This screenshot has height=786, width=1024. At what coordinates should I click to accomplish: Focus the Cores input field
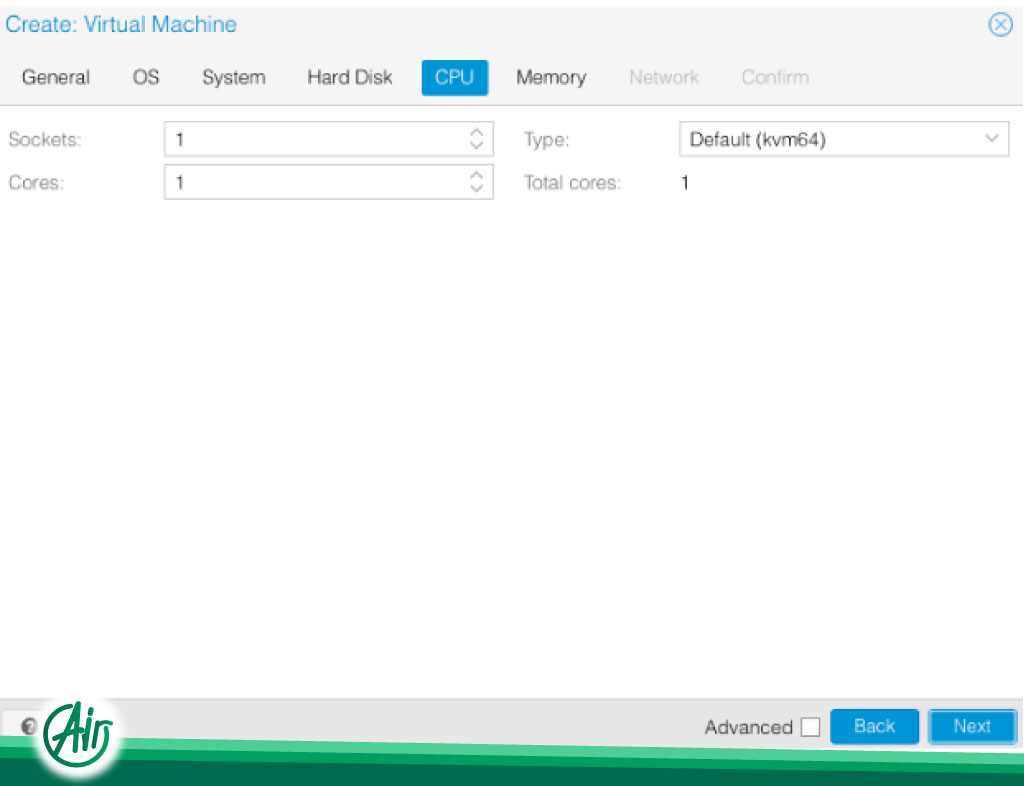328,182
